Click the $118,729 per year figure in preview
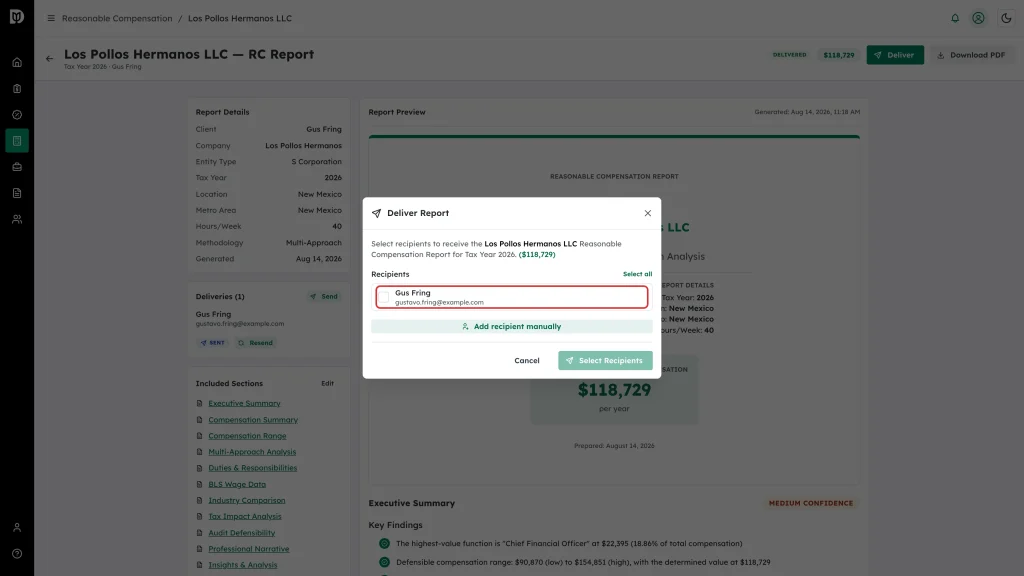Viewport: 1024px width, 576px height. (x=614, y=390)
